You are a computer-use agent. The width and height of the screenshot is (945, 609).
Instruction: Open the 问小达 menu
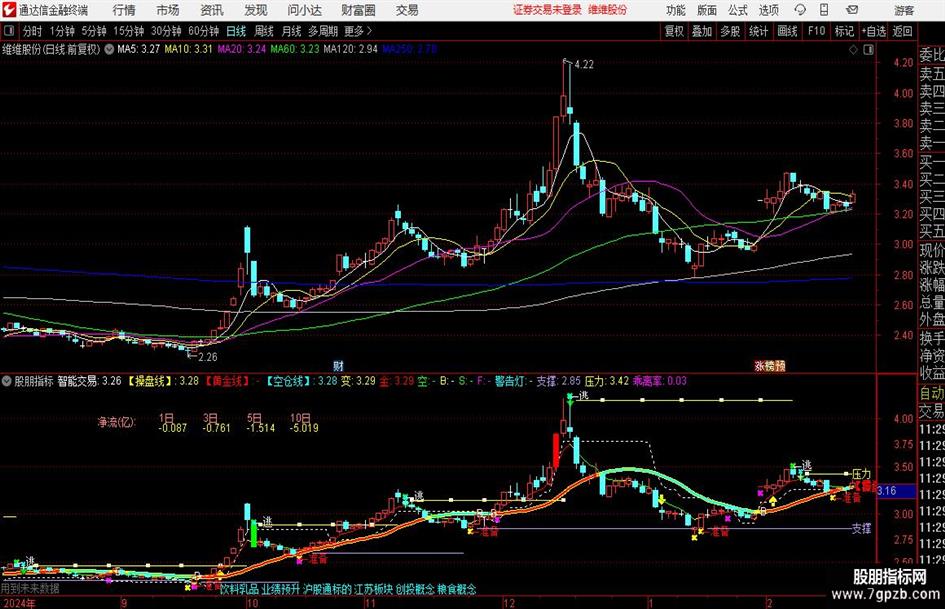304,10
